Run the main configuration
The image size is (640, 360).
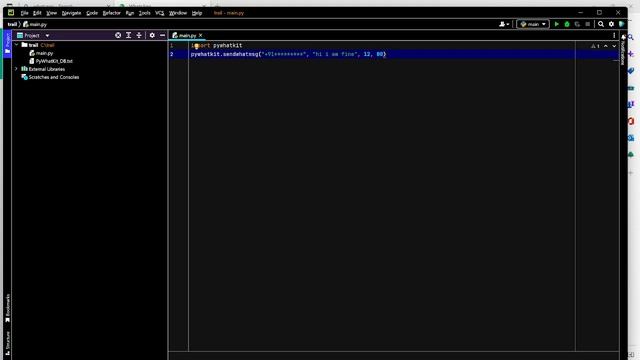point(556,24)
